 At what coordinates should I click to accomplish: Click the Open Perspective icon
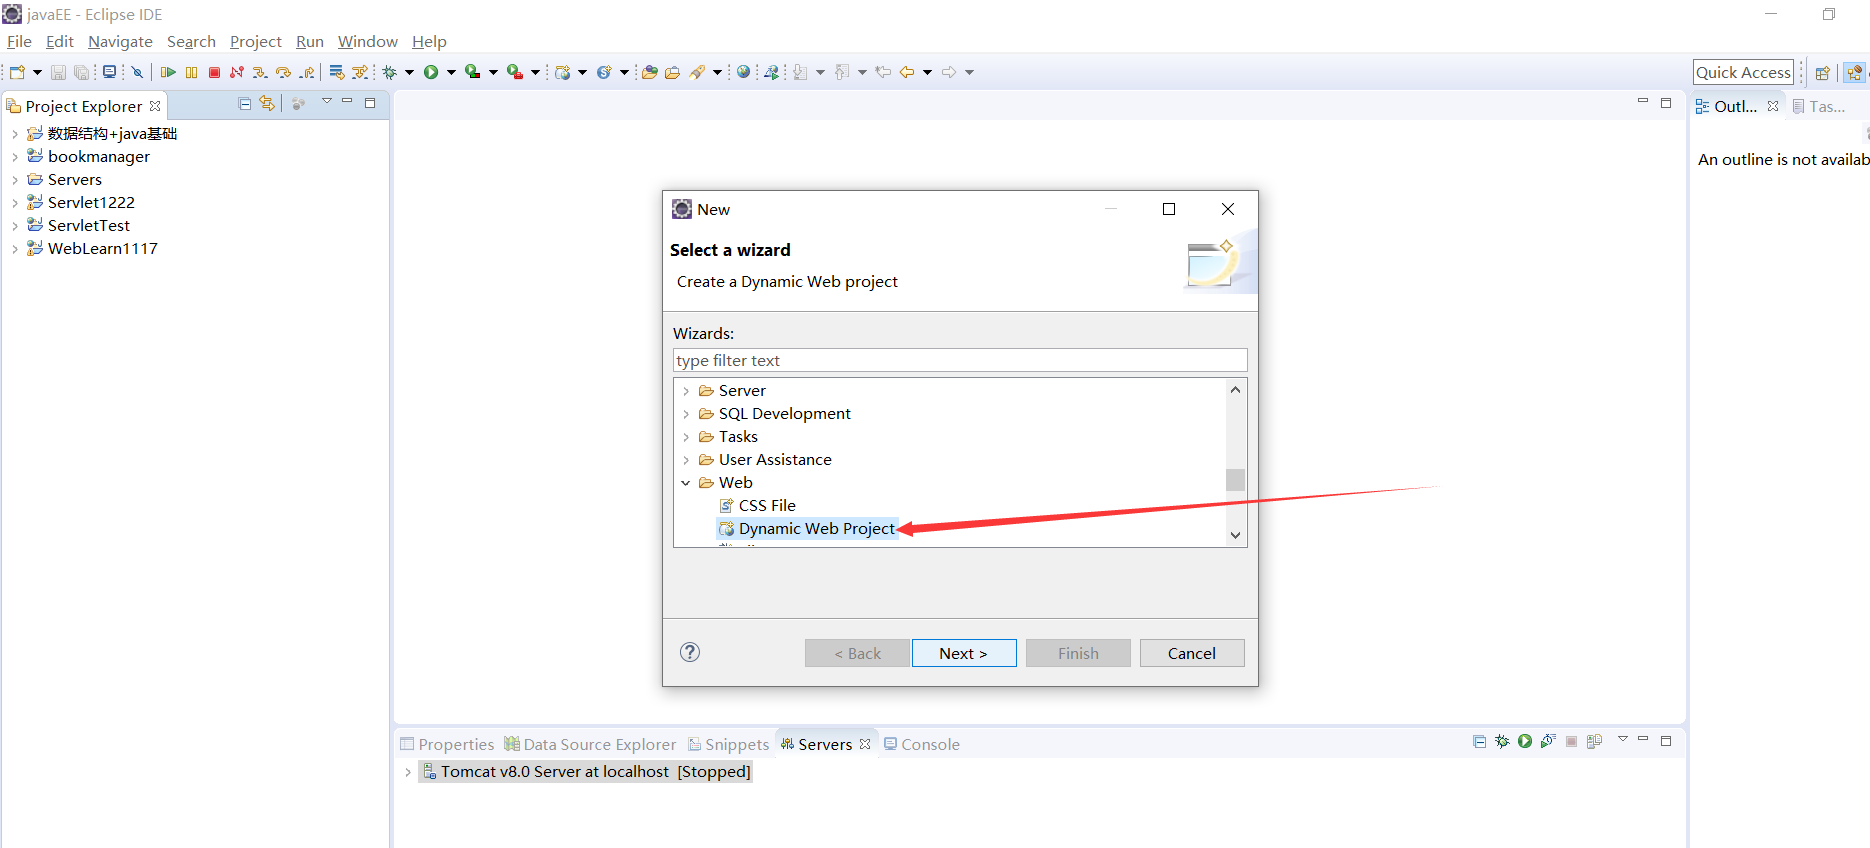click(x=1823, y=72)
